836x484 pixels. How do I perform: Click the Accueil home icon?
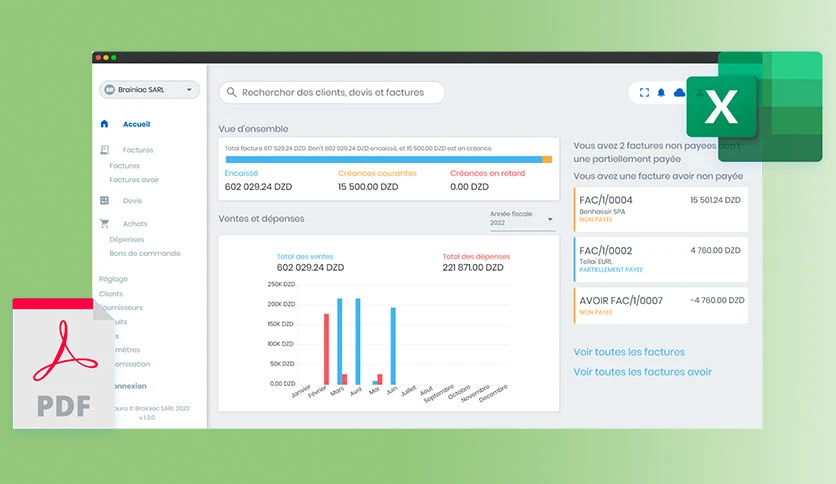104,124
